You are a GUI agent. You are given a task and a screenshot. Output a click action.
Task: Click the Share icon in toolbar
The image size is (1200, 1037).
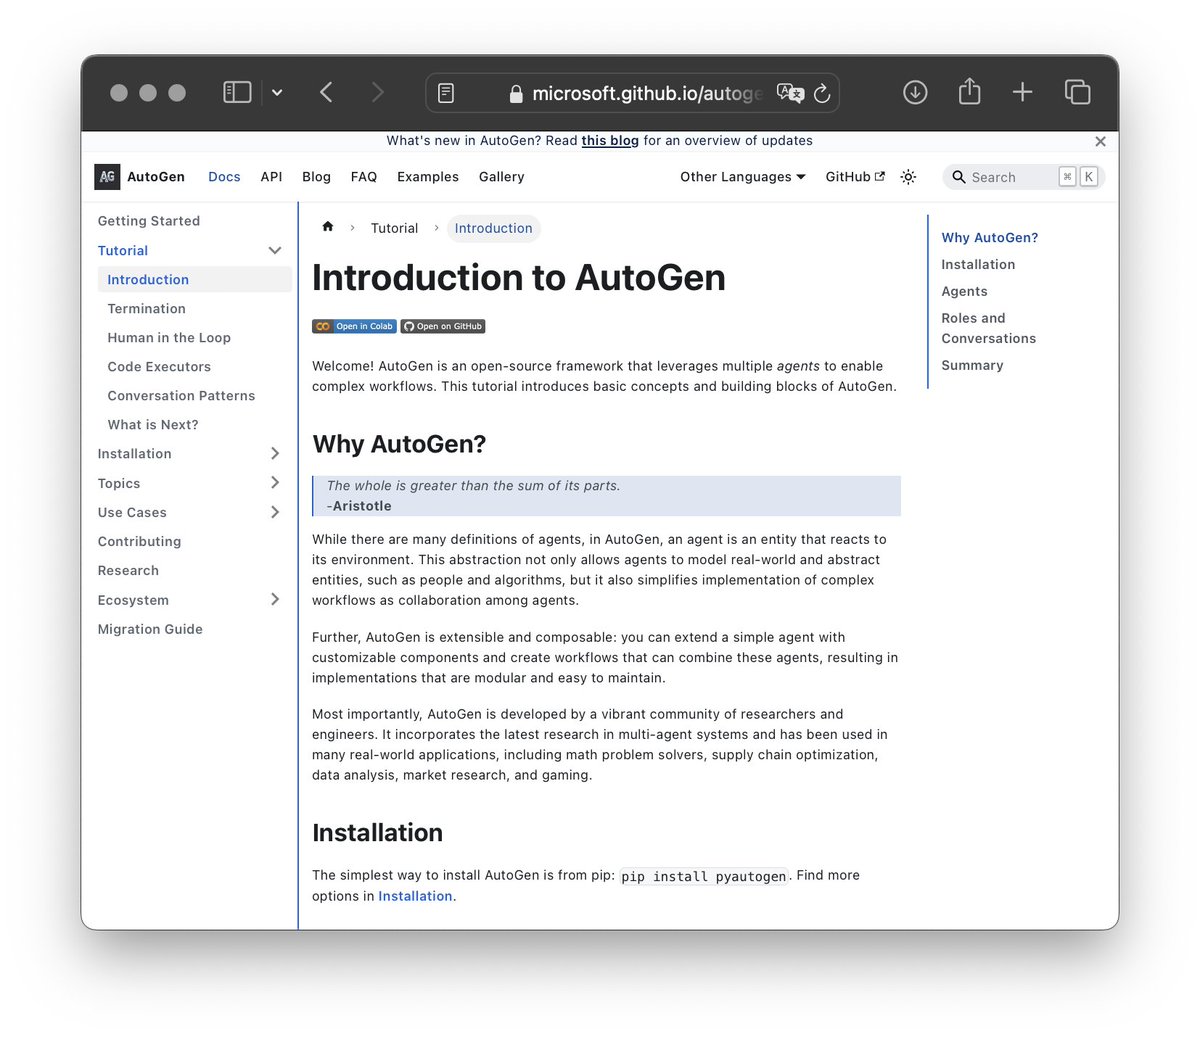click(x=969, y=91)
